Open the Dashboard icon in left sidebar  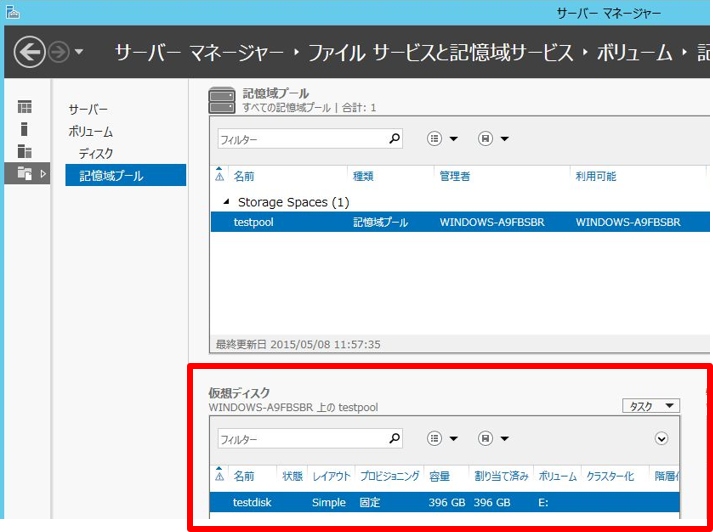(x=25, y=107)
